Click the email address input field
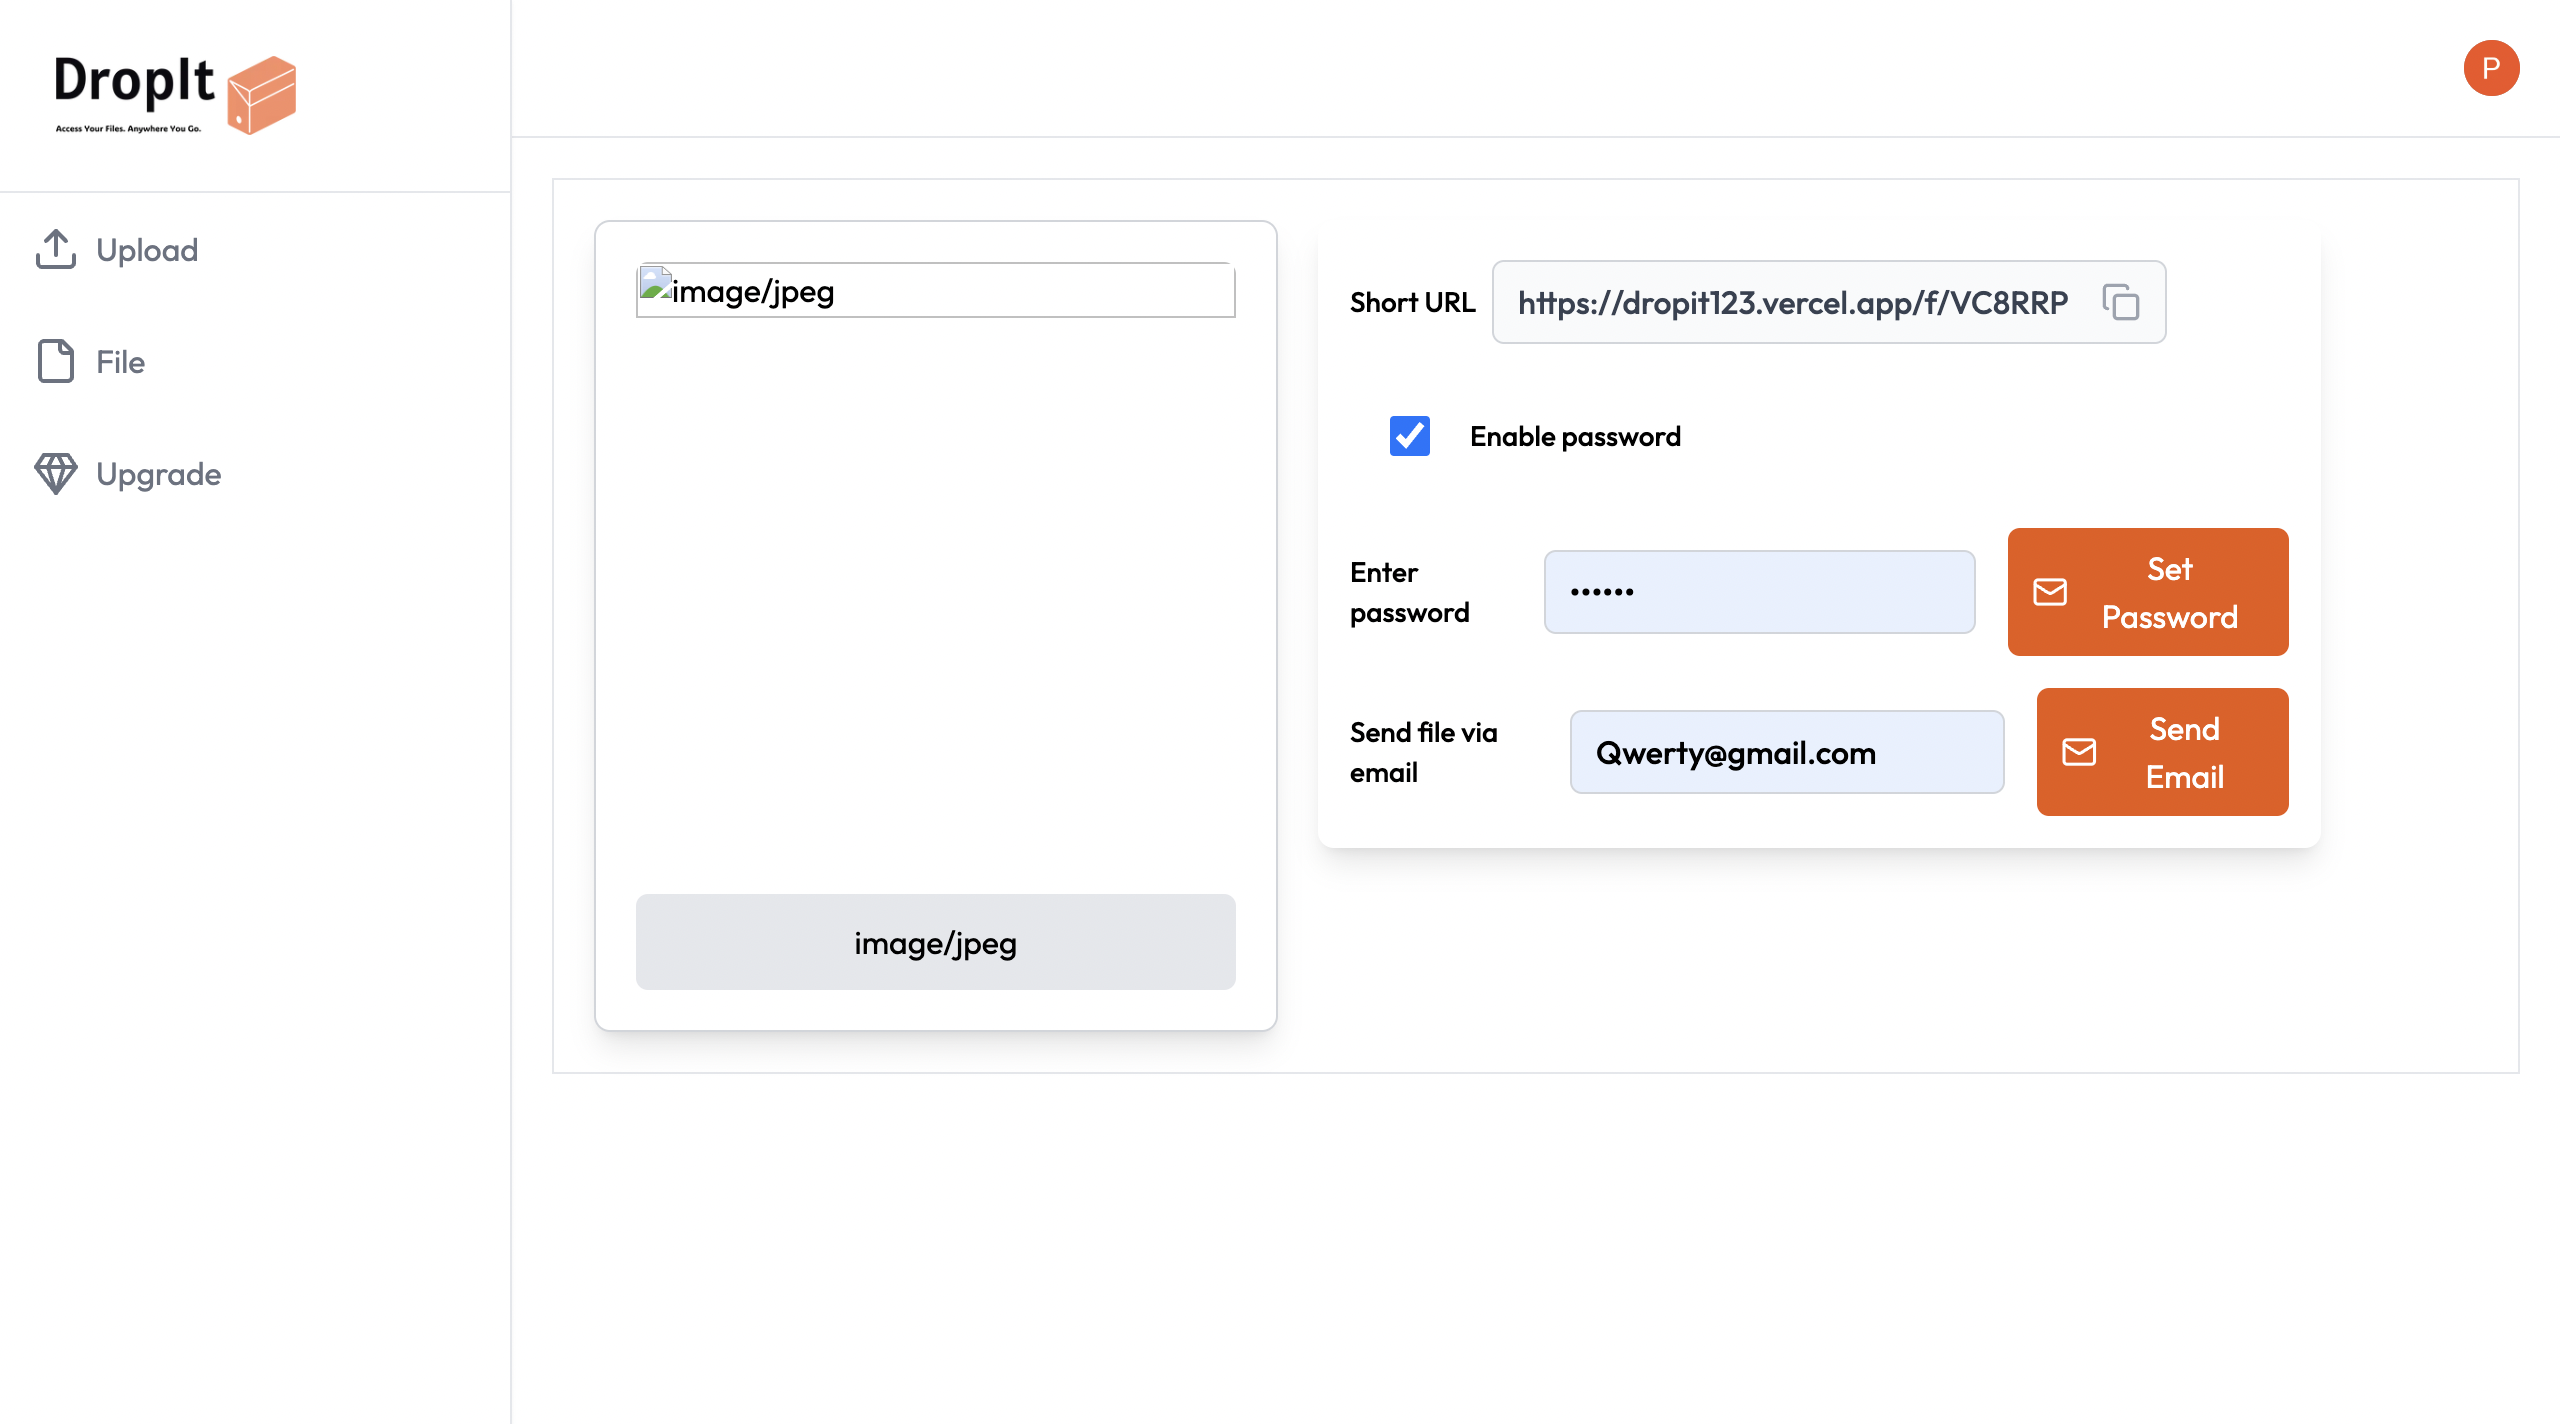This screenshot has height=1424, width=2560. tap(1786, 752)
